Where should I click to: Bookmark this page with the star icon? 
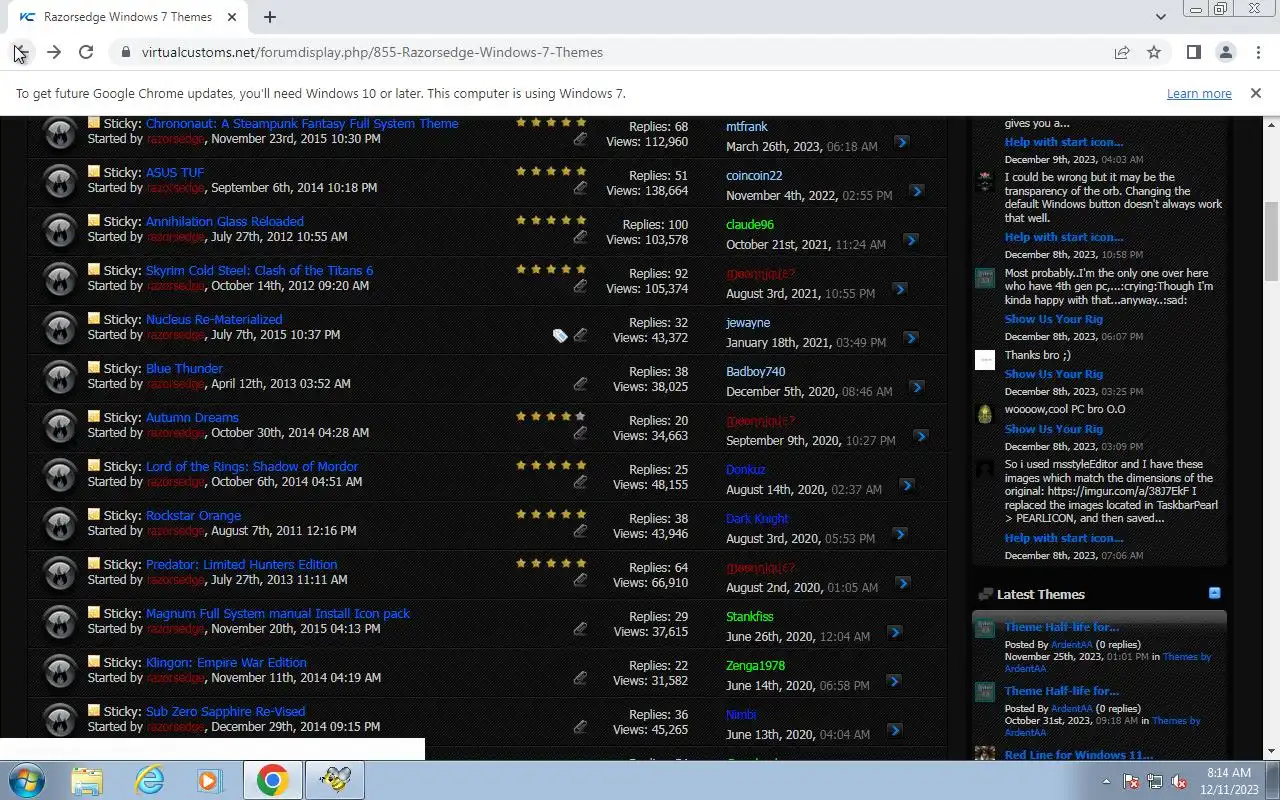(1154, 52)
